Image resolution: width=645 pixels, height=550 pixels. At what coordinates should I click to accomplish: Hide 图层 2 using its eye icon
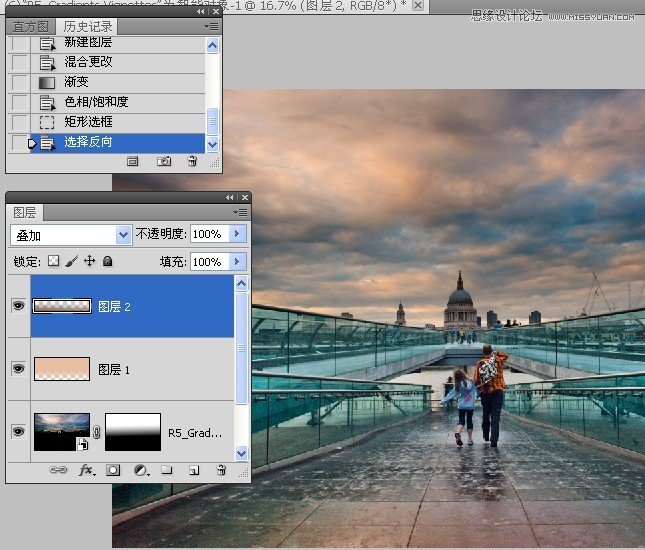tap(18, 307)
